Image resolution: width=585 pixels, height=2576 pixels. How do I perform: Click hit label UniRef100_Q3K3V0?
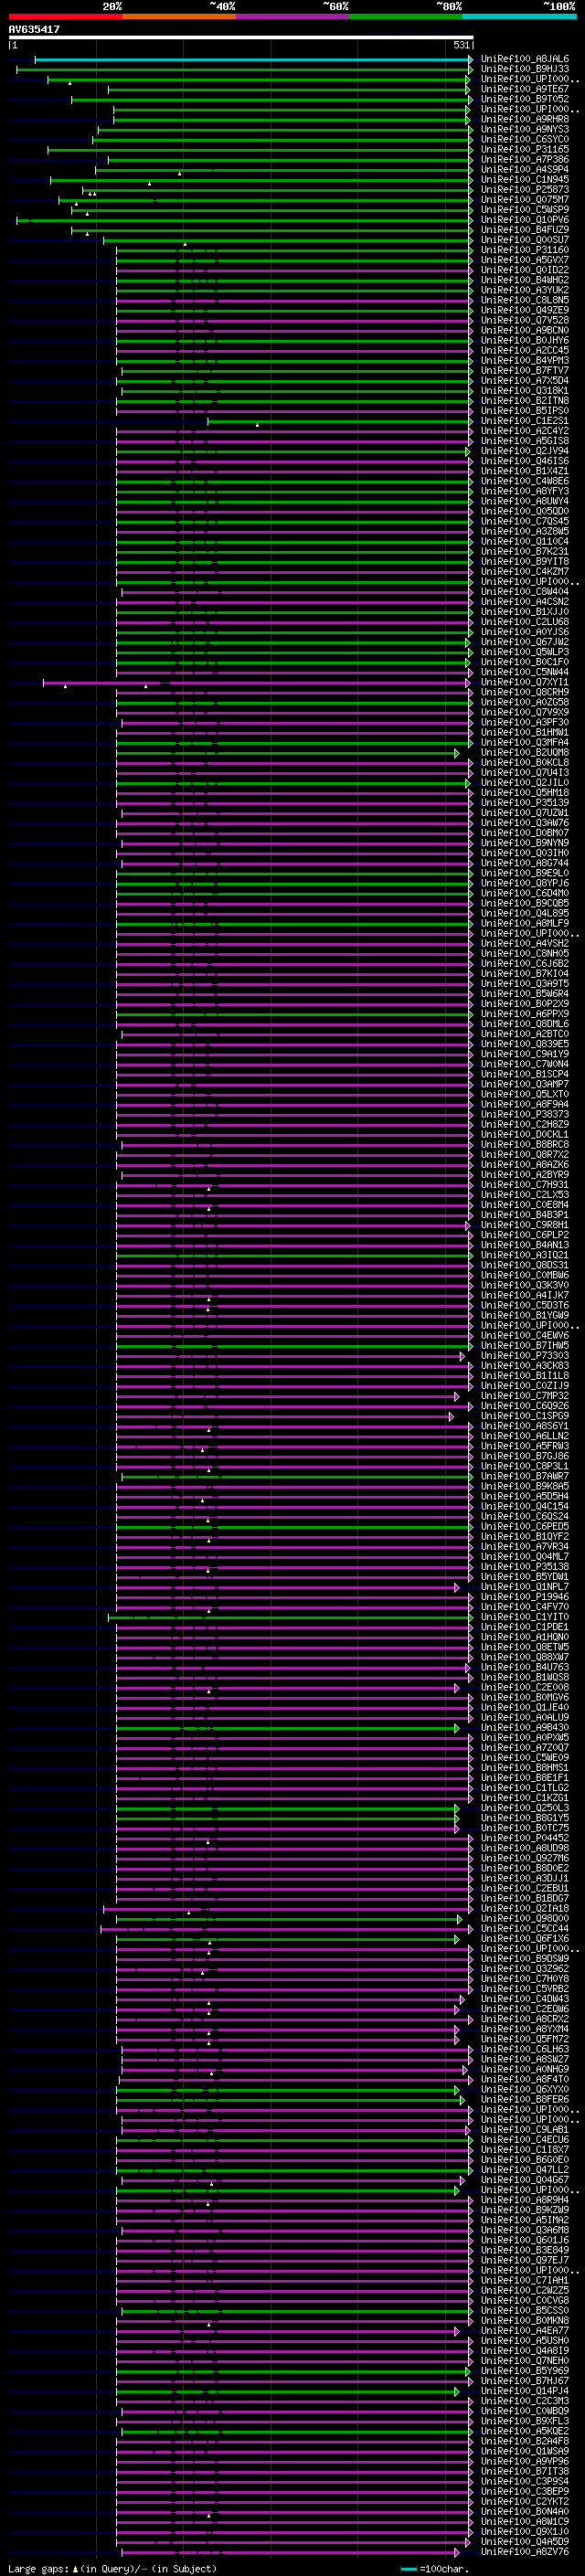pyautogui.click(x=525, y=1285)
